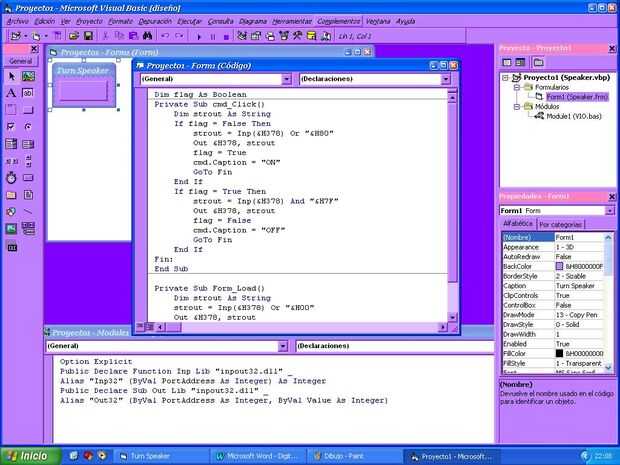Click scroll-down arrow of Form1 code window
Image resolution: width=620 pixels, height=465 pixels.
(452, 317)
